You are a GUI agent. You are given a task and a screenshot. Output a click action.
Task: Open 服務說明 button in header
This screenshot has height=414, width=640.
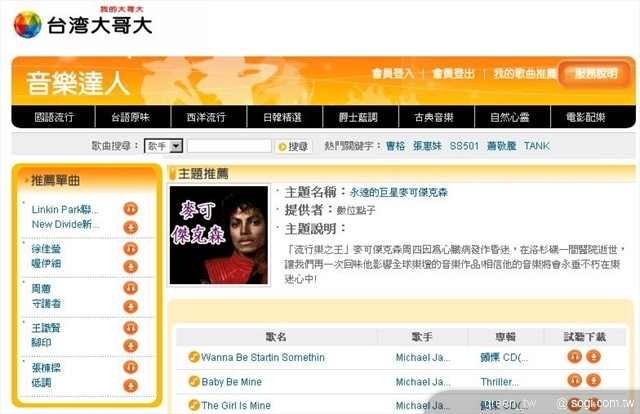click(x=595, y=74)
